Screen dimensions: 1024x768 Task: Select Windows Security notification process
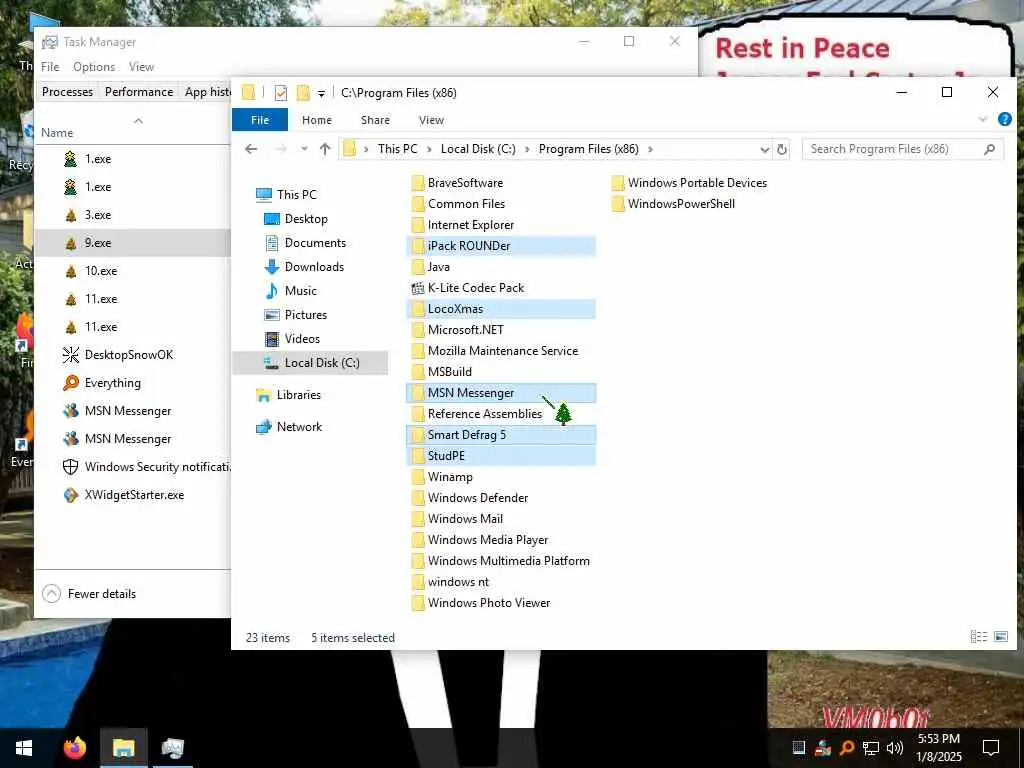133,467
